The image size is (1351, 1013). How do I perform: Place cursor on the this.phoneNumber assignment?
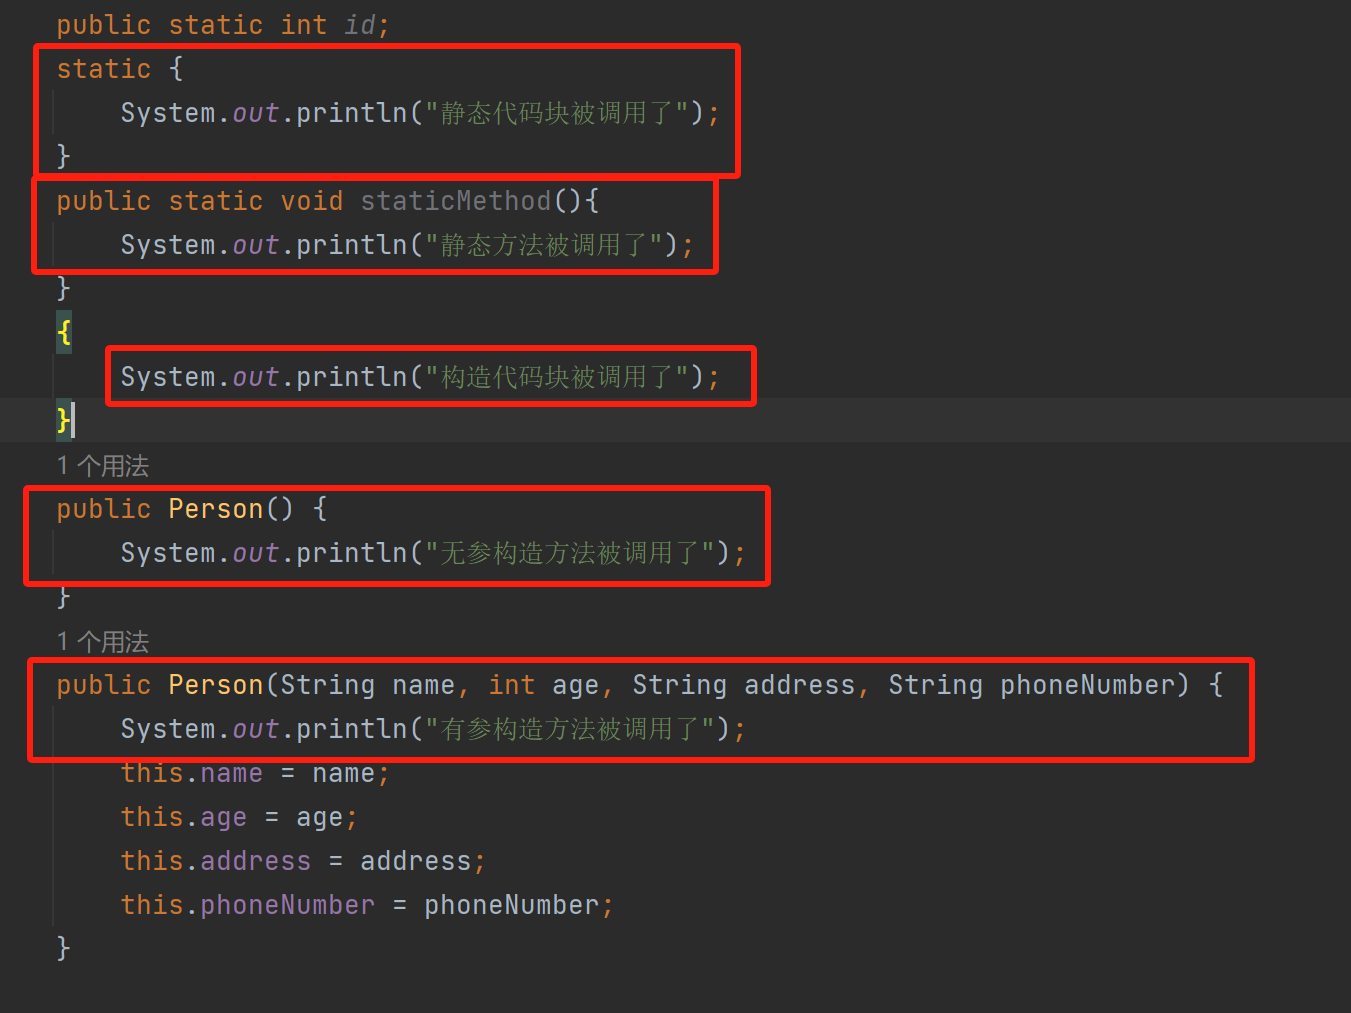pos(366,906)
